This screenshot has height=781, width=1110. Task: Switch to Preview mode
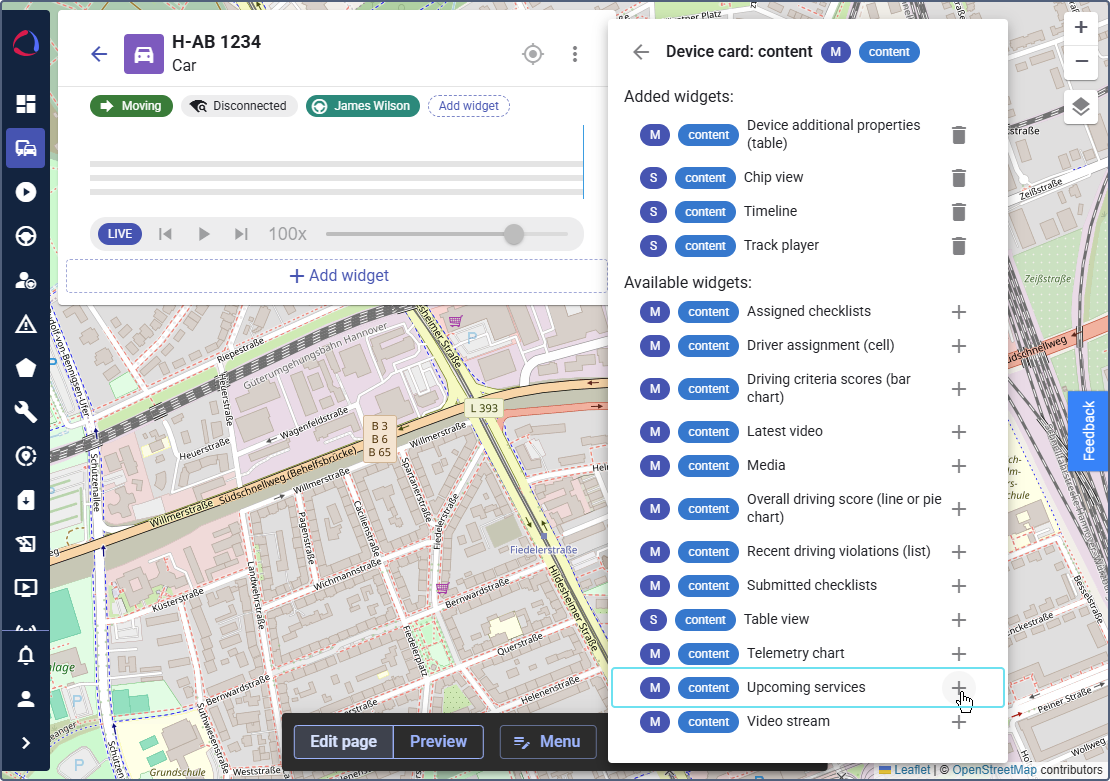pos(438,742)
